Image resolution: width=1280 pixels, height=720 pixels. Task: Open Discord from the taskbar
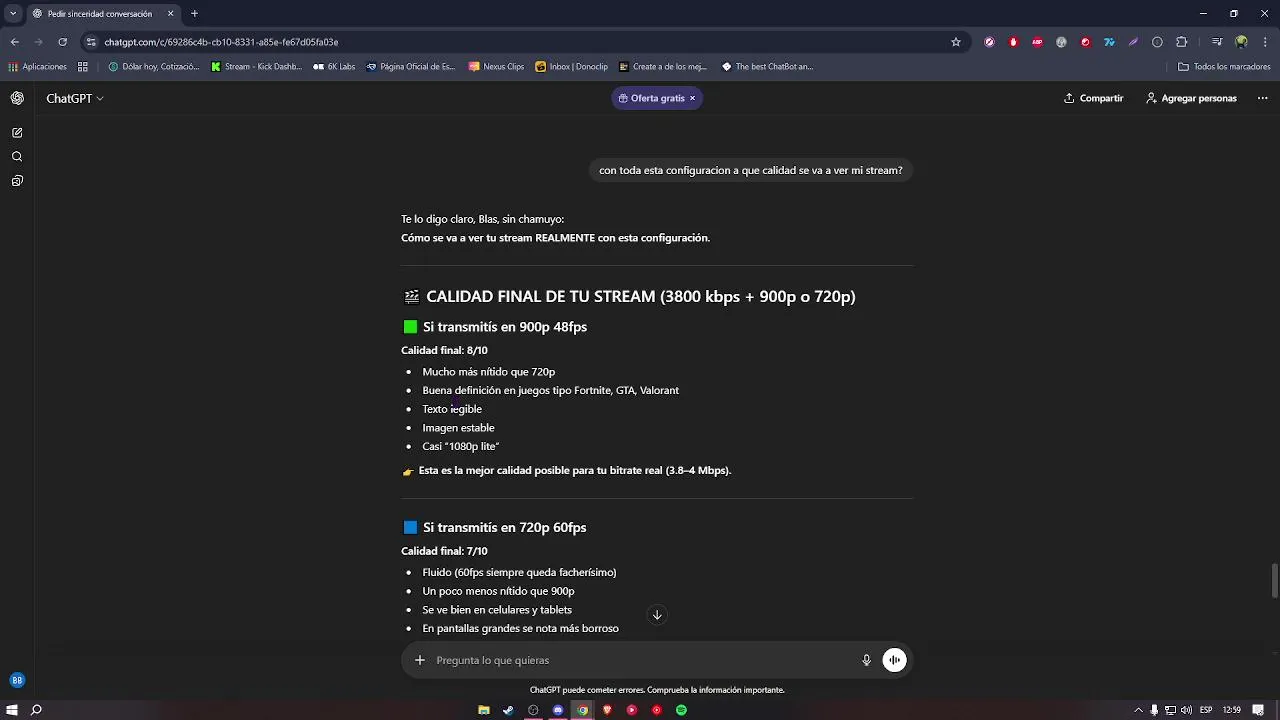[x=558, y=710]
